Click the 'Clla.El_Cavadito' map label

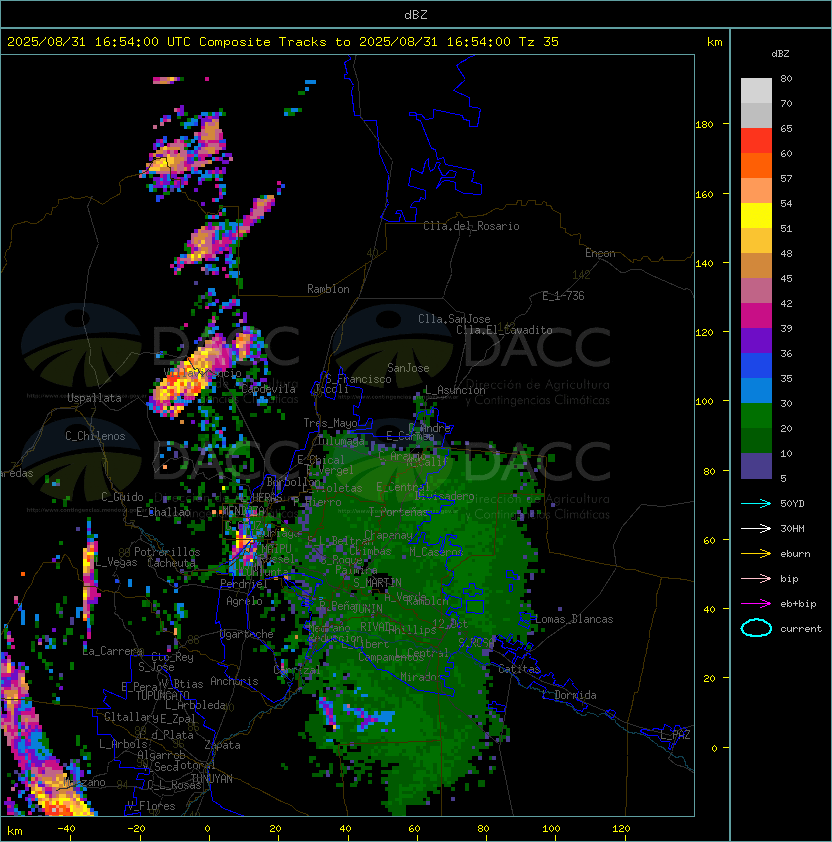(x=504, y=330)
